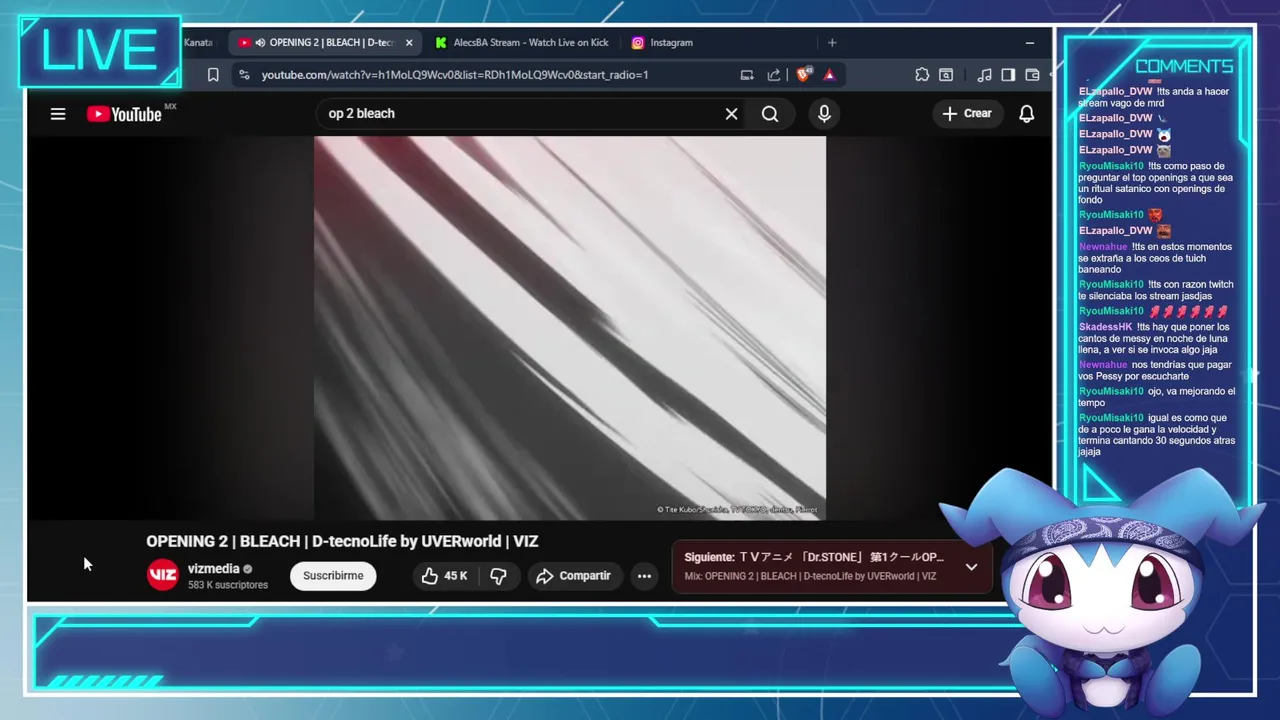Click the vizmedia verified check badge
1280x720 pixels.
point(248,569)
